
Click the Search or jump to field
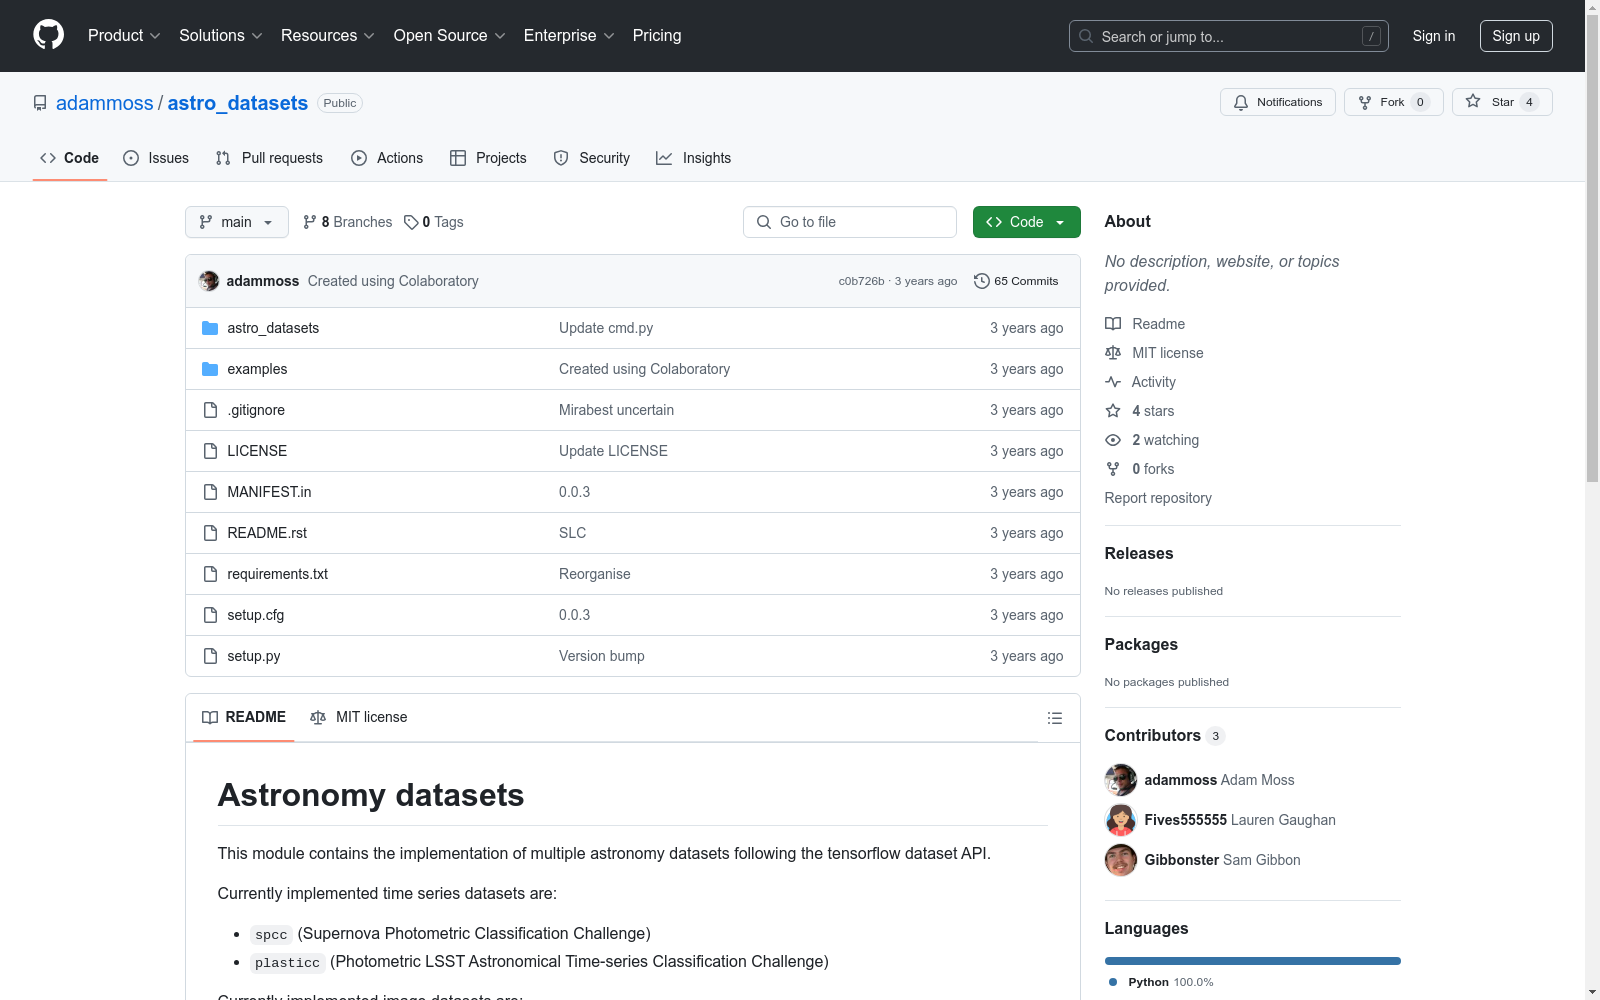pyautogui.click(x=1229, y=36)
